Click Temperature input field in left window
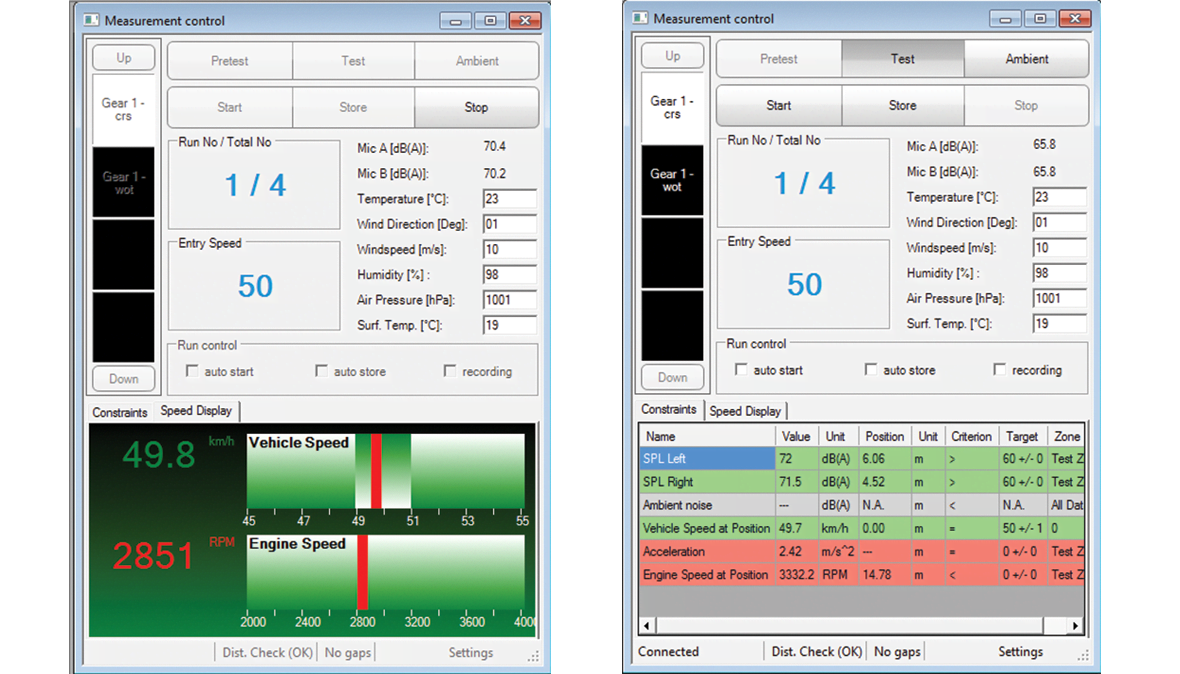Screen dimensions: 1180x674 [x=509, y=199]
